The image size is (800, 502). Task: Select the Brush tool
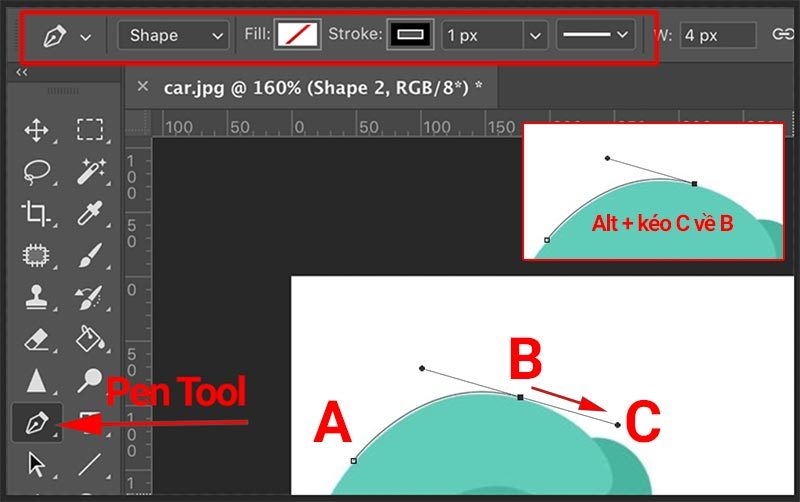(x=90, y=255)
